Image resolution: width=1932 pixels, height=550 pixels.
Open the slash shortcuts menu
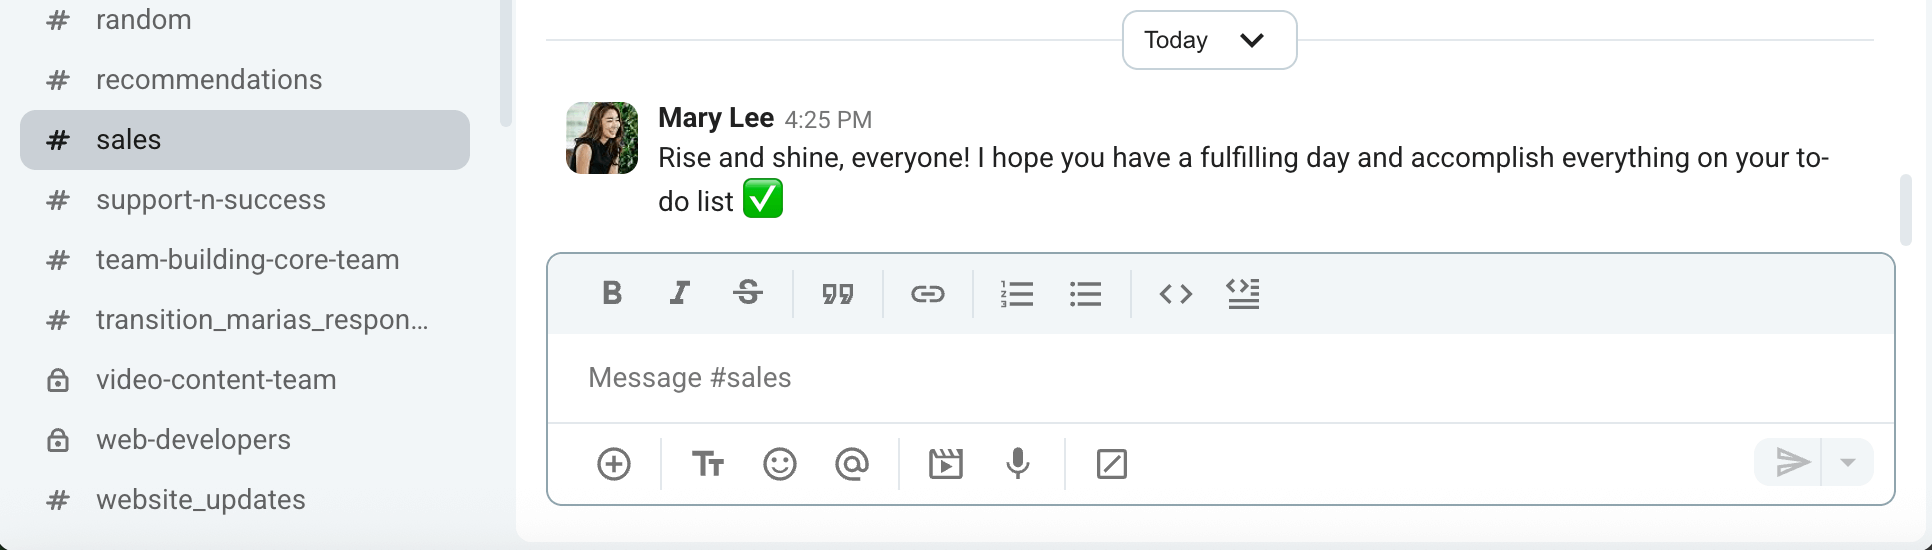tap(1111, 464)
